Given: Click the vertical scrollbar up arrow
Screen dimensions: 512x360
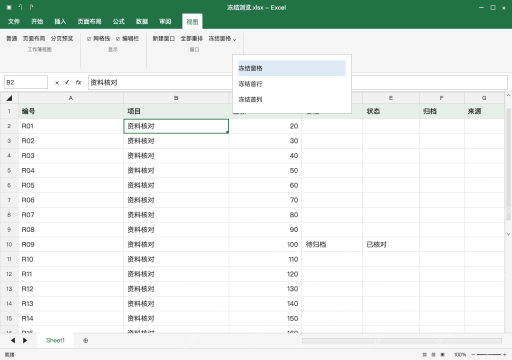Looking at the screenshot, I should point(508,95).
